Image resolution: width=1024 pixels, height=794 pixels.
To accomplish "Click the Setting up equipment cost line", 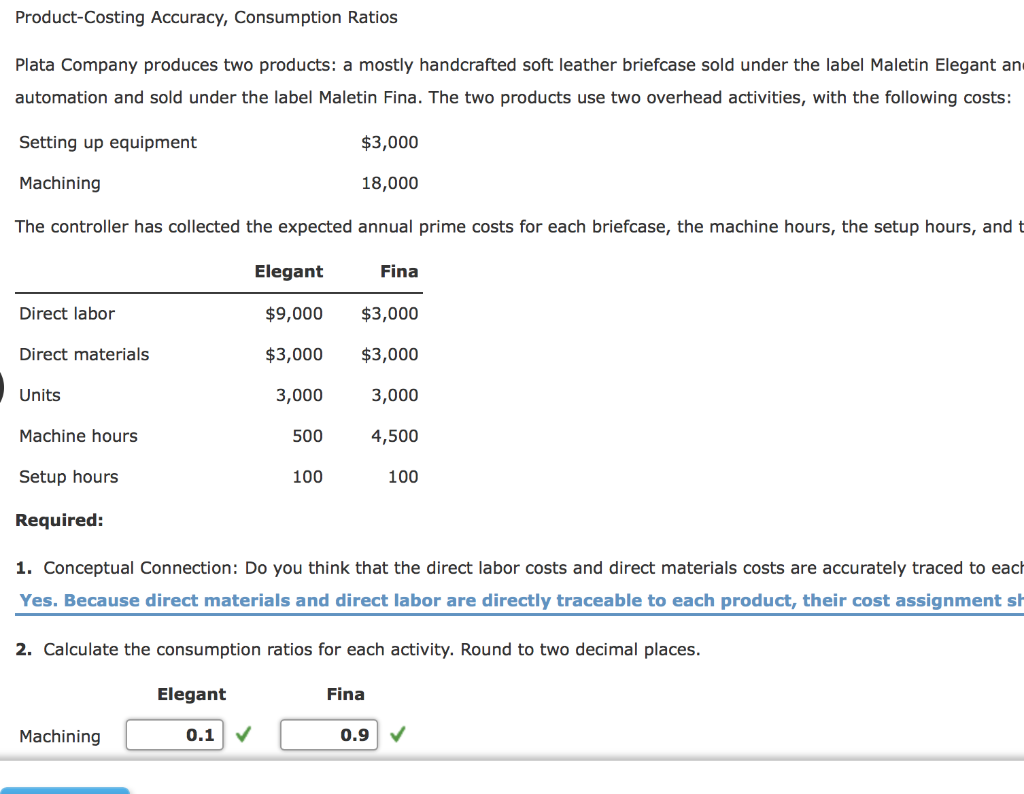I will click(x=107, y=142).
